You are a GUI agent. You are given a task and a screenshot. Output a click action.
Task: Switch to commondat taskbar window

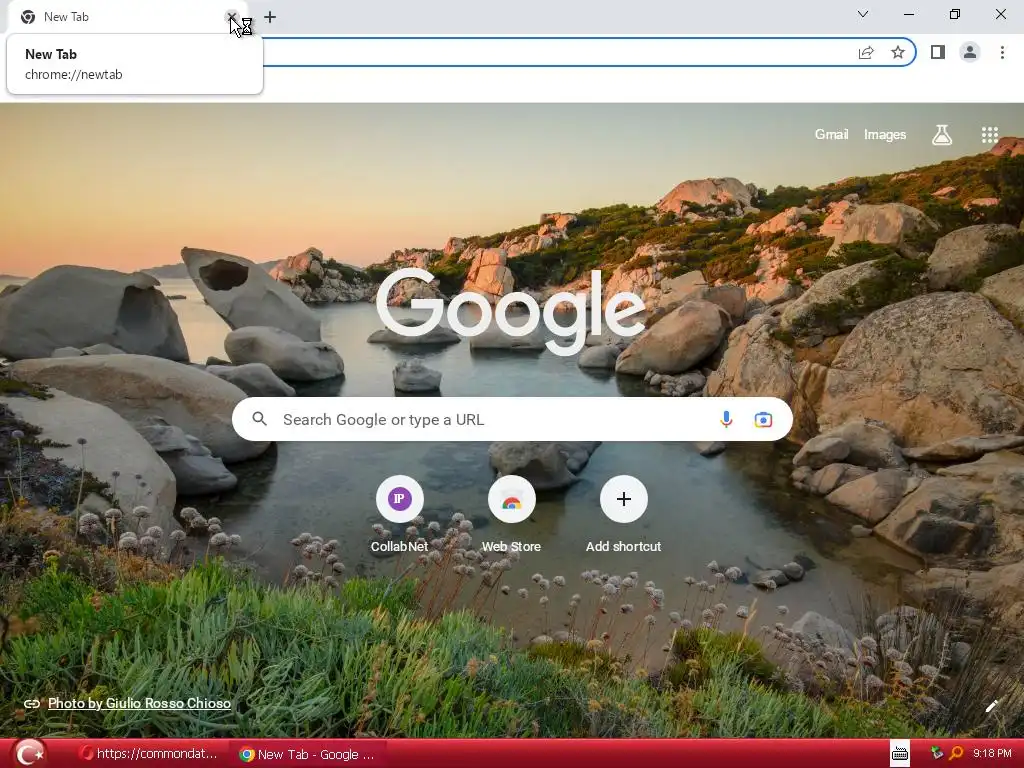click(148, 754)
